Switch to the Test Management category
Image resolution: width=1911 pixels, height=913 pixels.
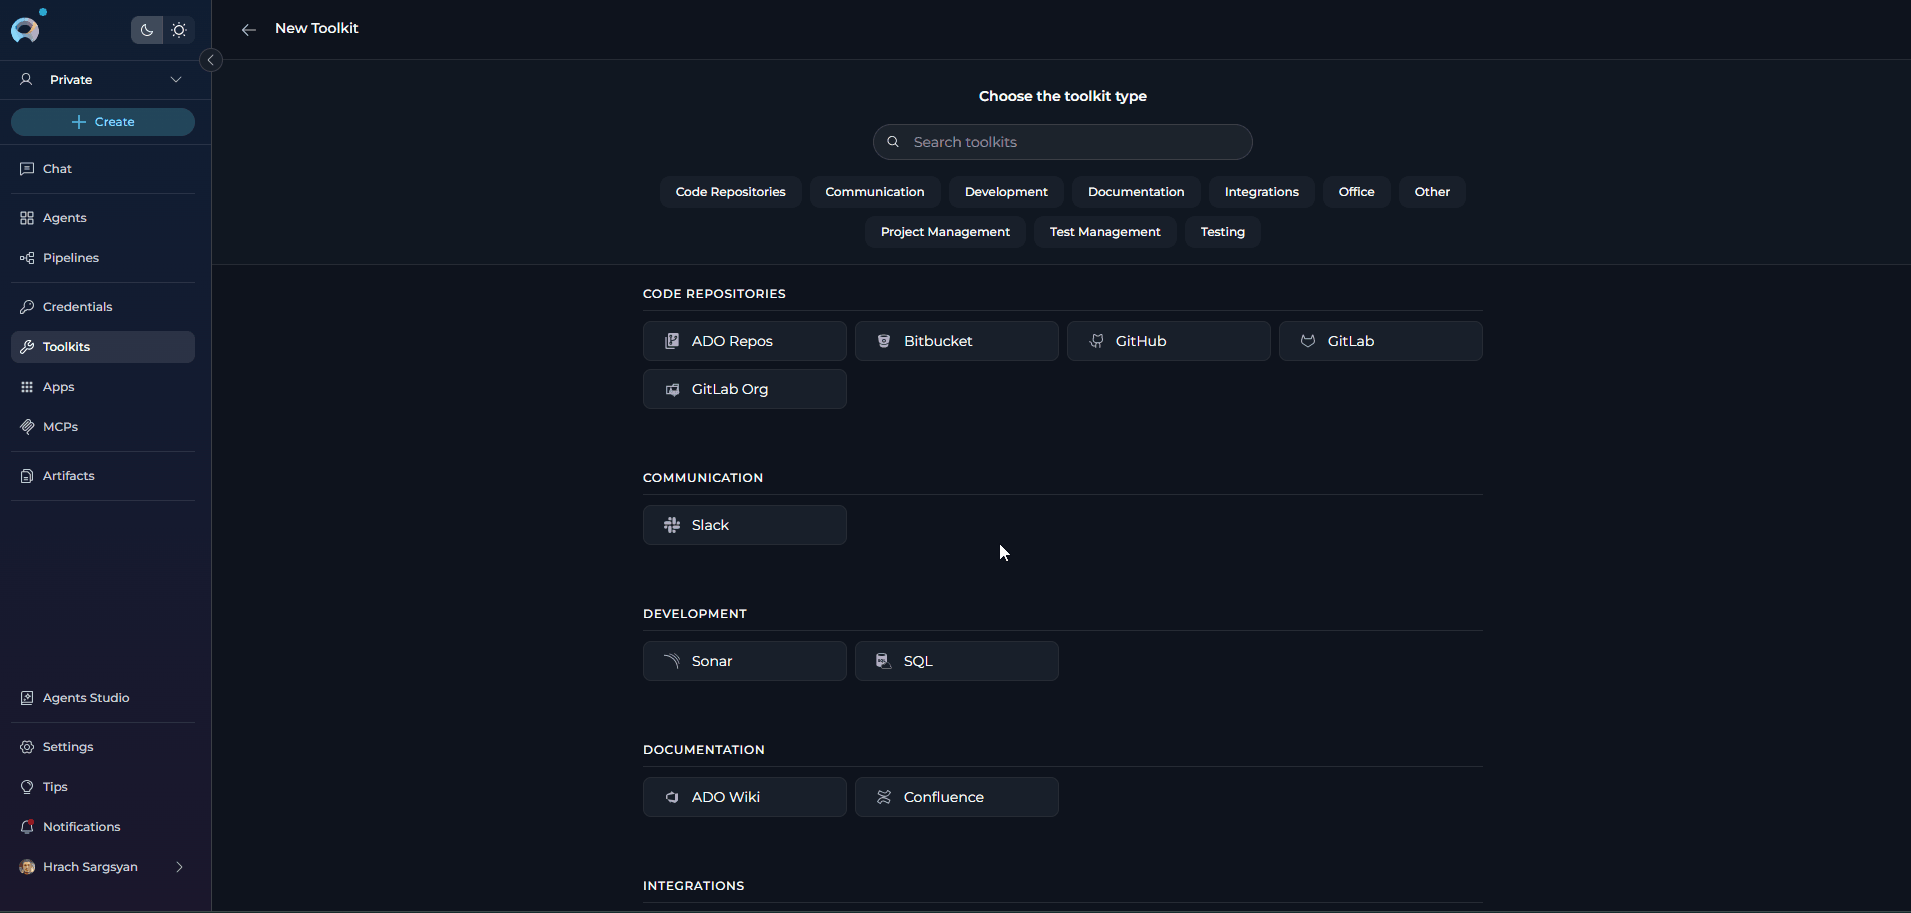[1104, 231]
